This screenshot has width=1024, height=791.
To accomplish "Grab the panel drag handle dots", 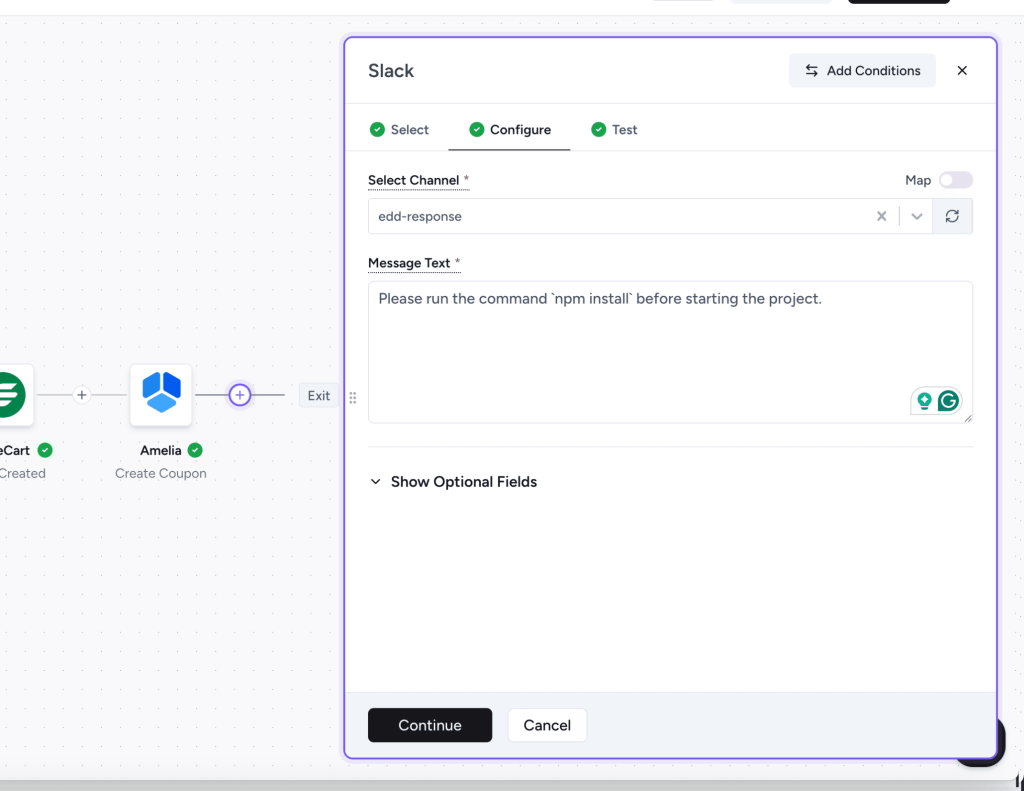I will click(x=353, y=398).
